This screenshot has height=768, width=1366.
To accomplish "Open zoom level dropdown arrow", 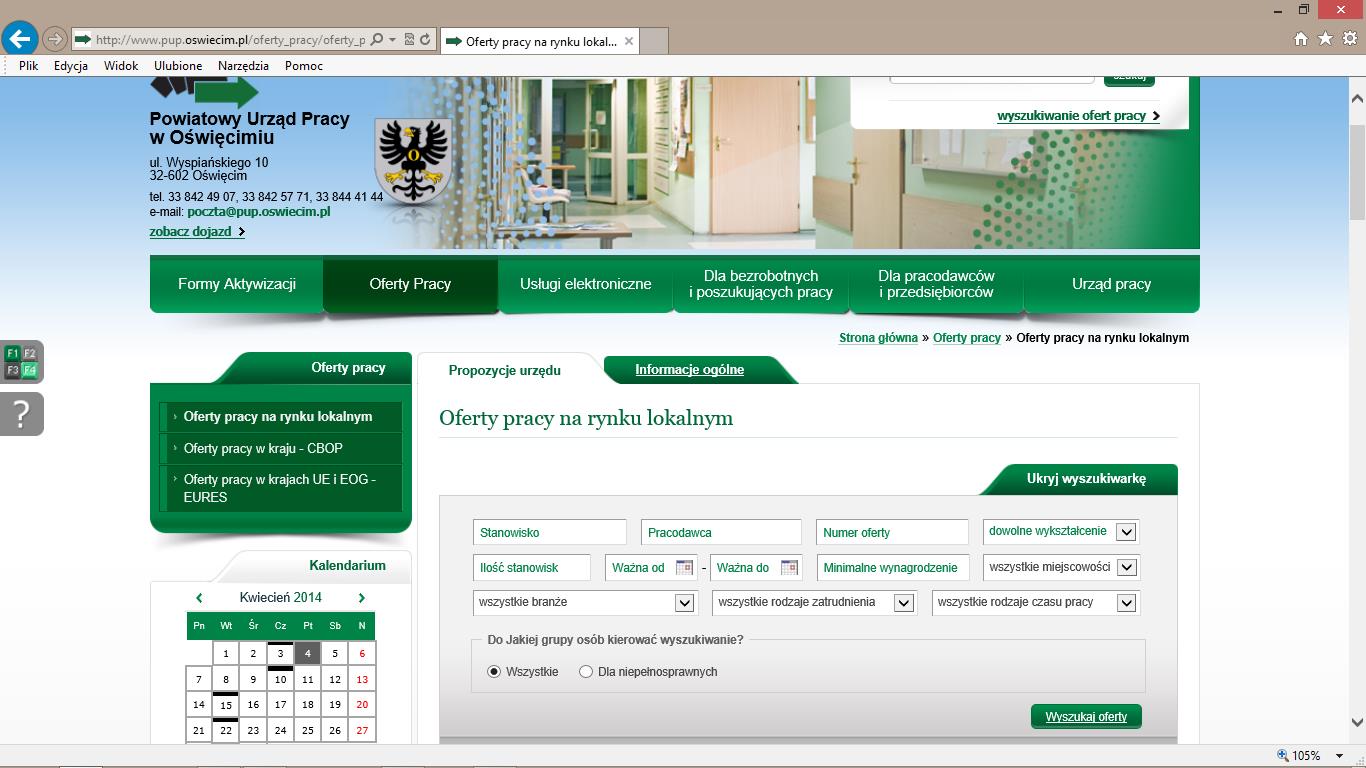I will coord(1340,756).
